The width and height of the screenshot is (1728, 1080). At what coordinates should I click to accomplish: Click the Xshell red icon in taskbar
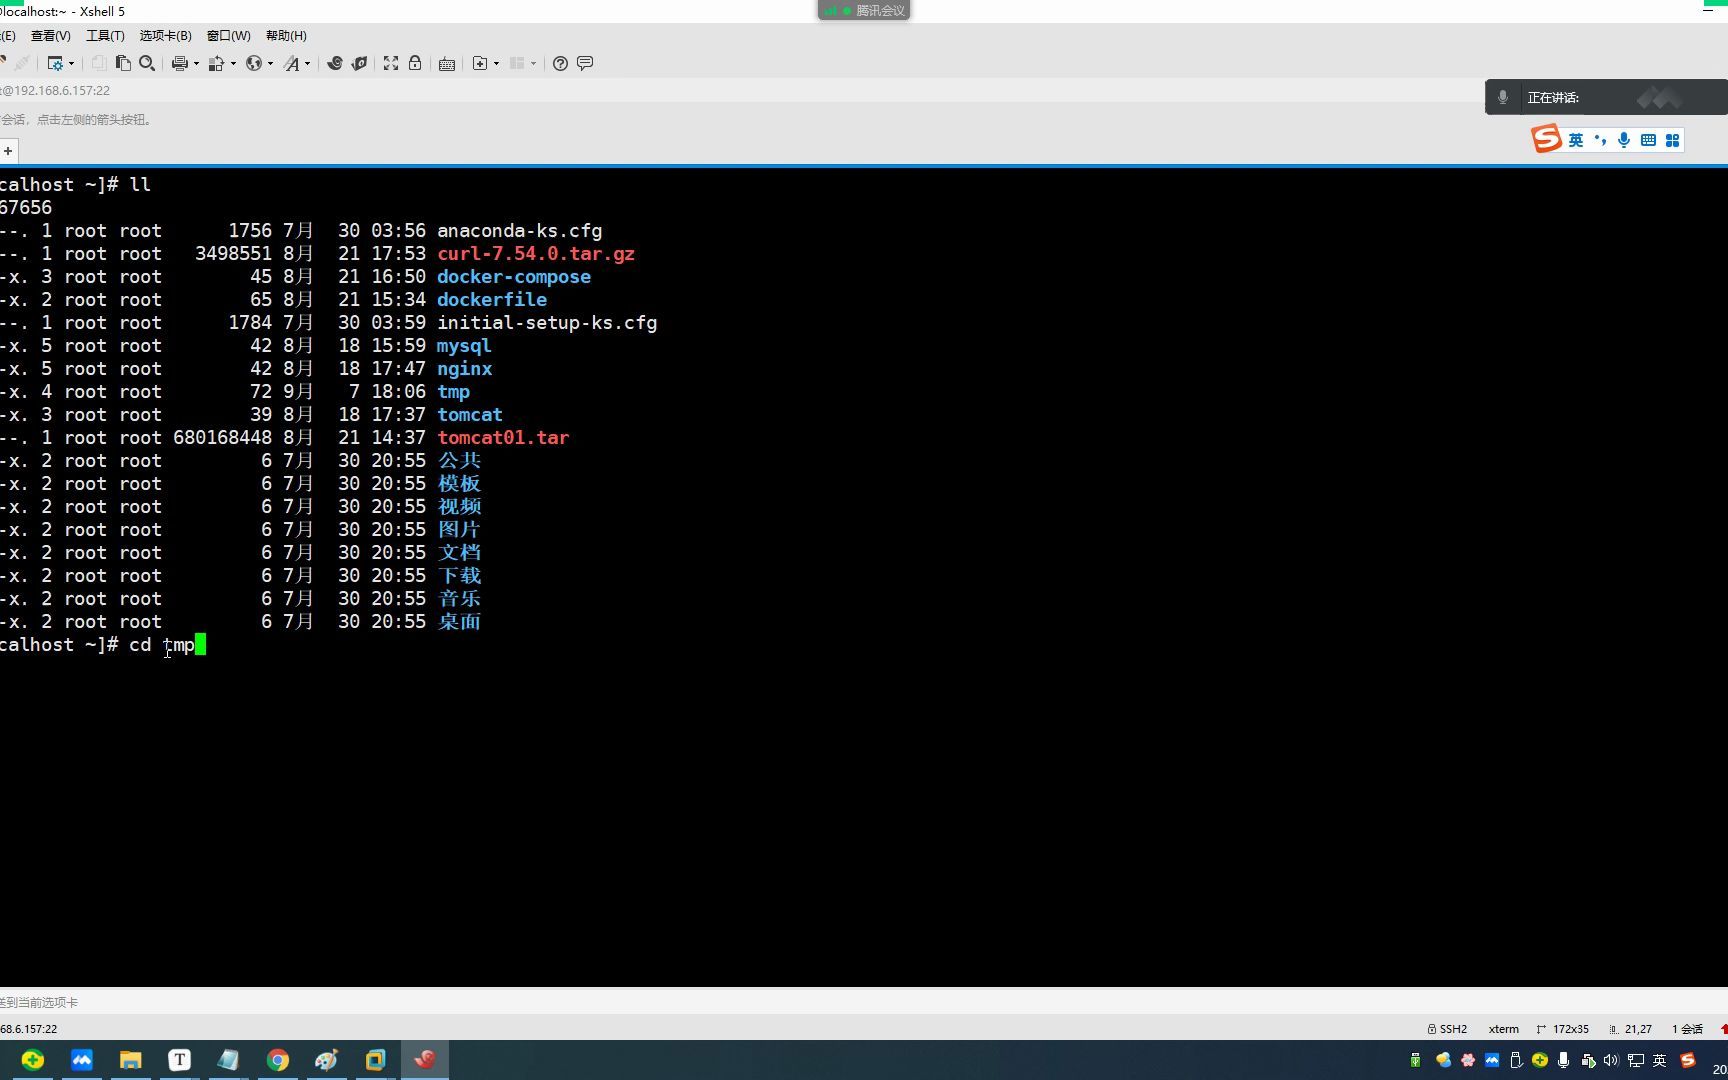pyautogui.click(x=425, y=1060)
